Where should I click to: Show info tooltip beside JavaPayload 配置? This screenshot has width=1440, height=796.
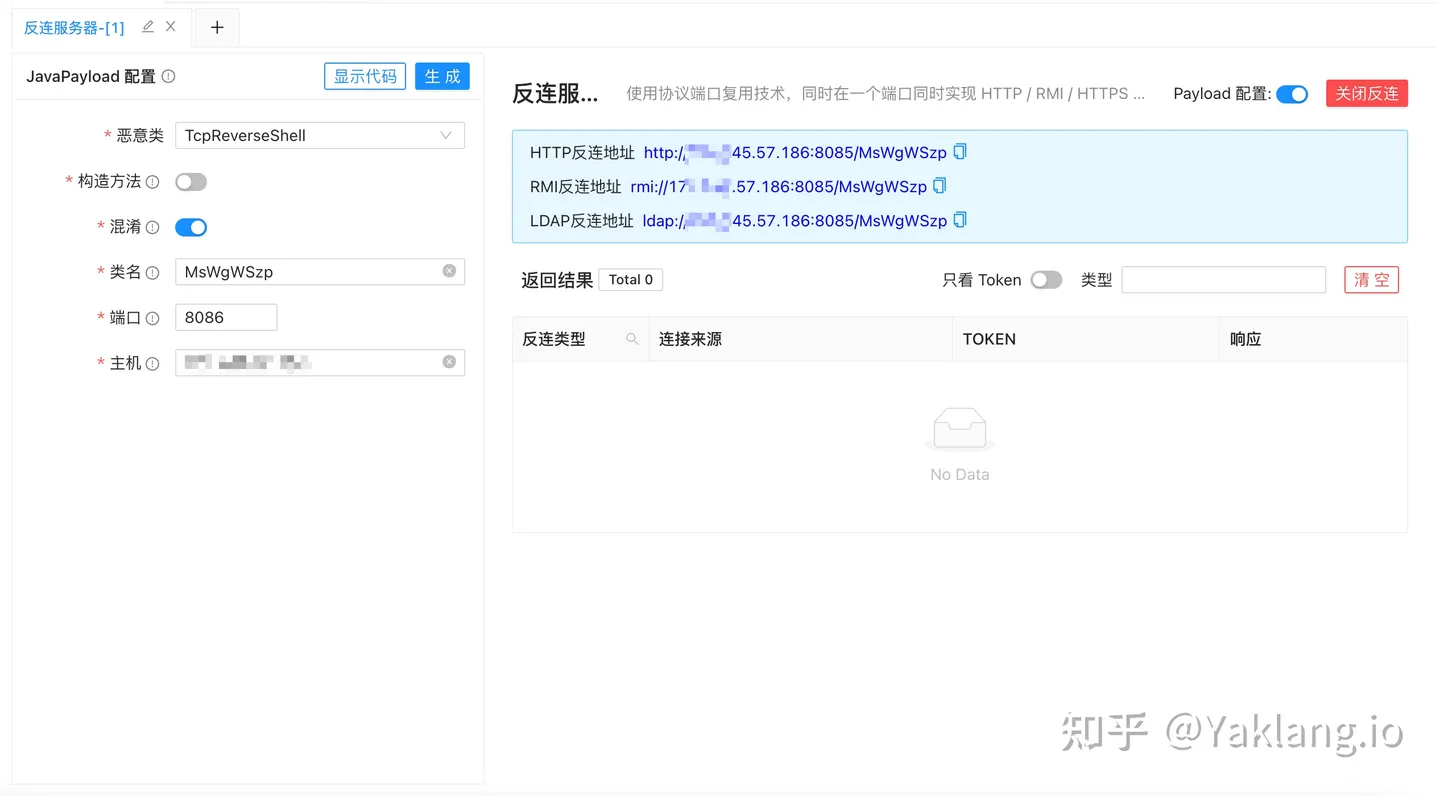tap(168, 76)
